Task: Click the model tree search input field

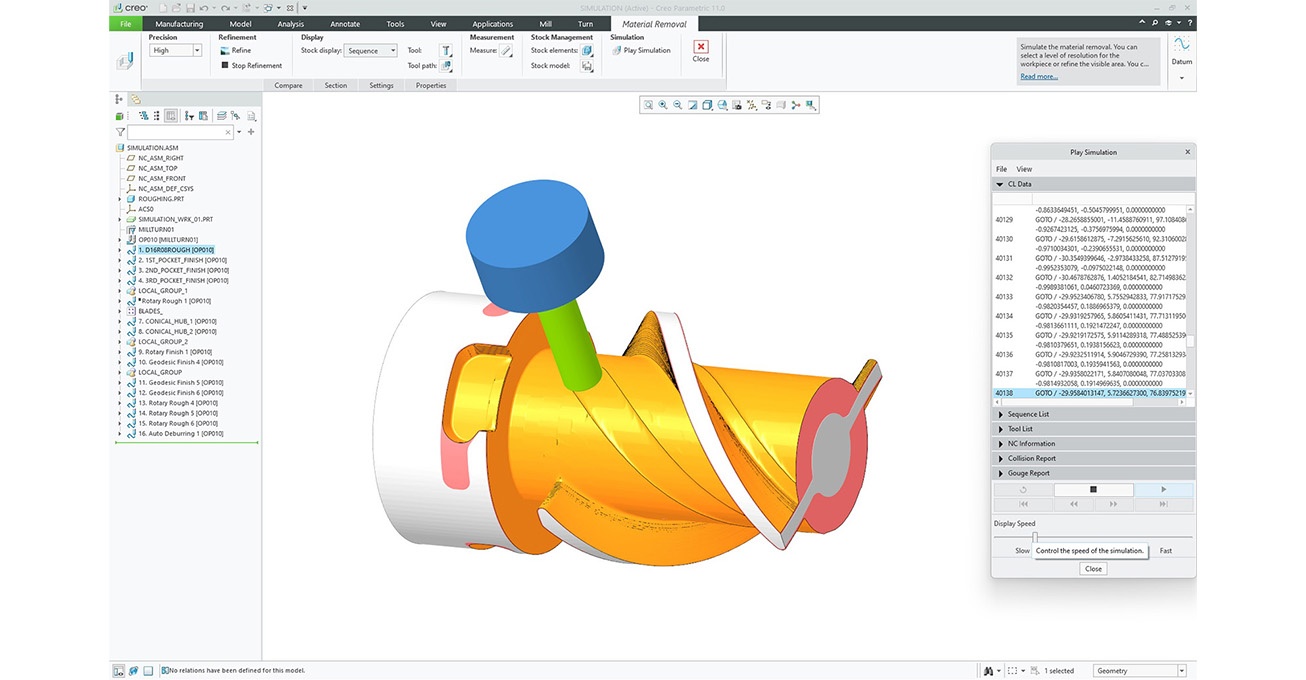Action: (180, 132)
